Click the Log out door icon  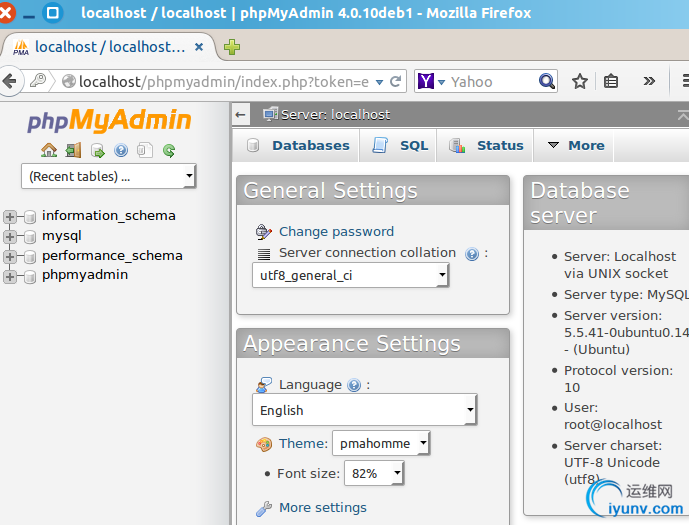coord(73,150)
